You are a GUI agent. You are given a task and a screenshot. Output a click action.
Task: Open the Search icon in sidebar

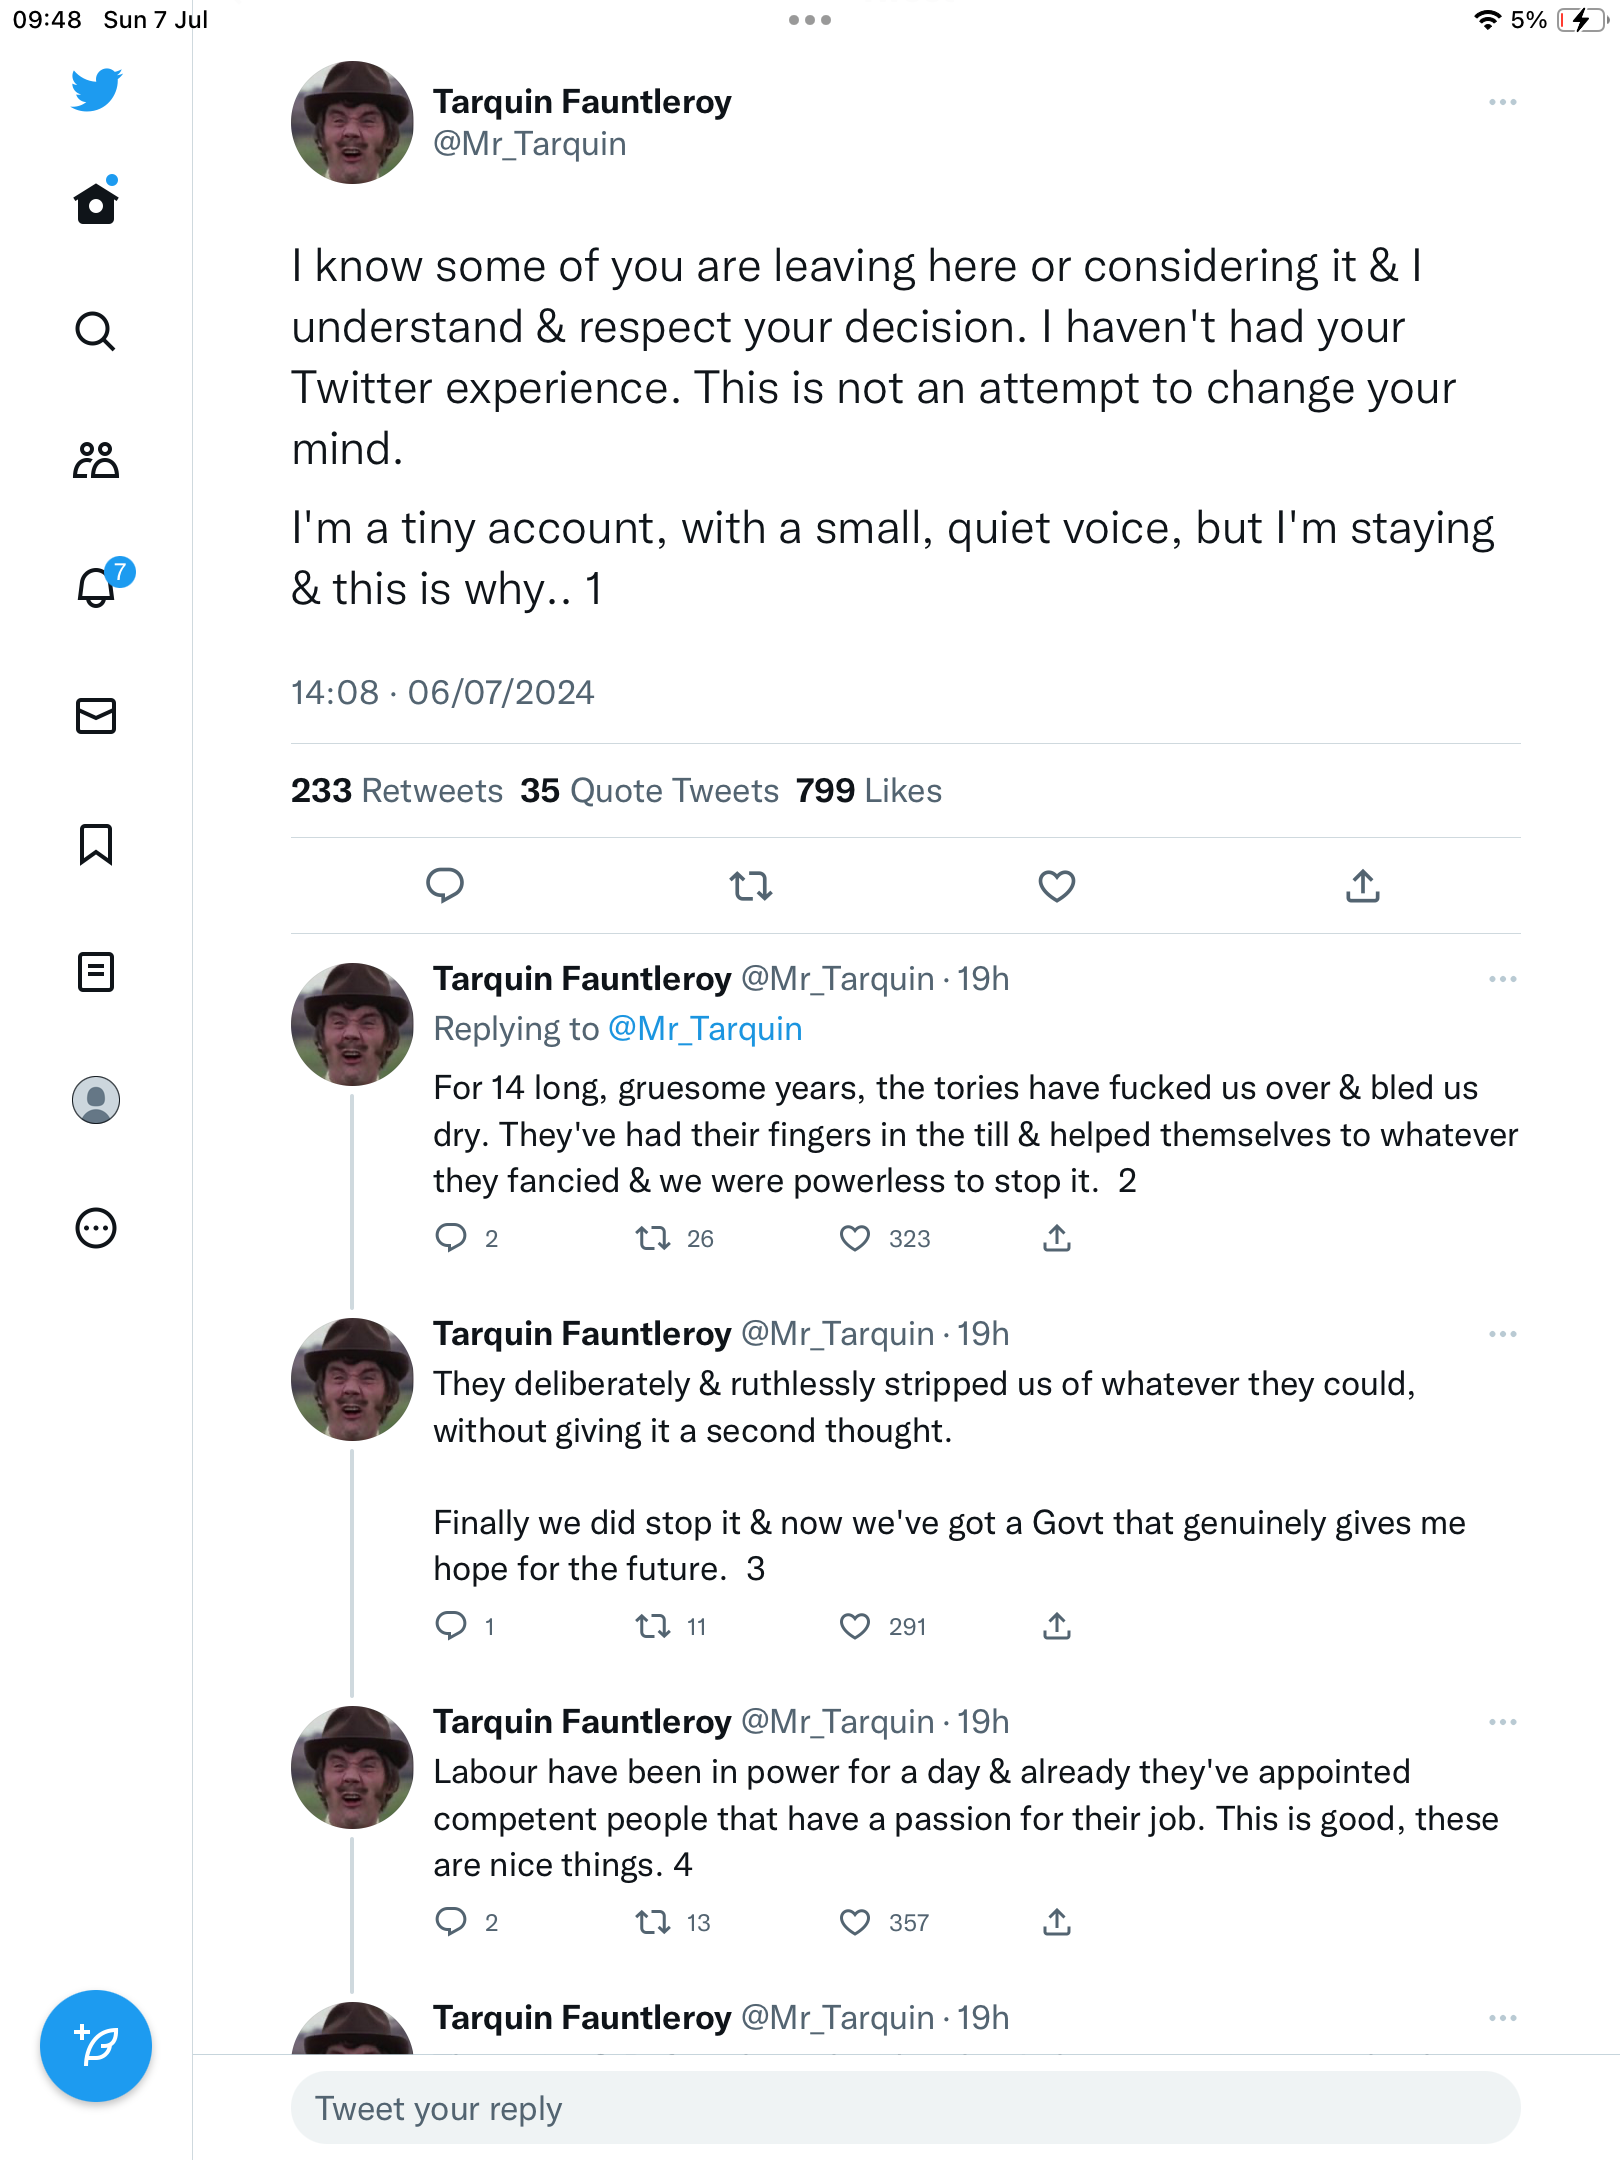click(96, 331)
